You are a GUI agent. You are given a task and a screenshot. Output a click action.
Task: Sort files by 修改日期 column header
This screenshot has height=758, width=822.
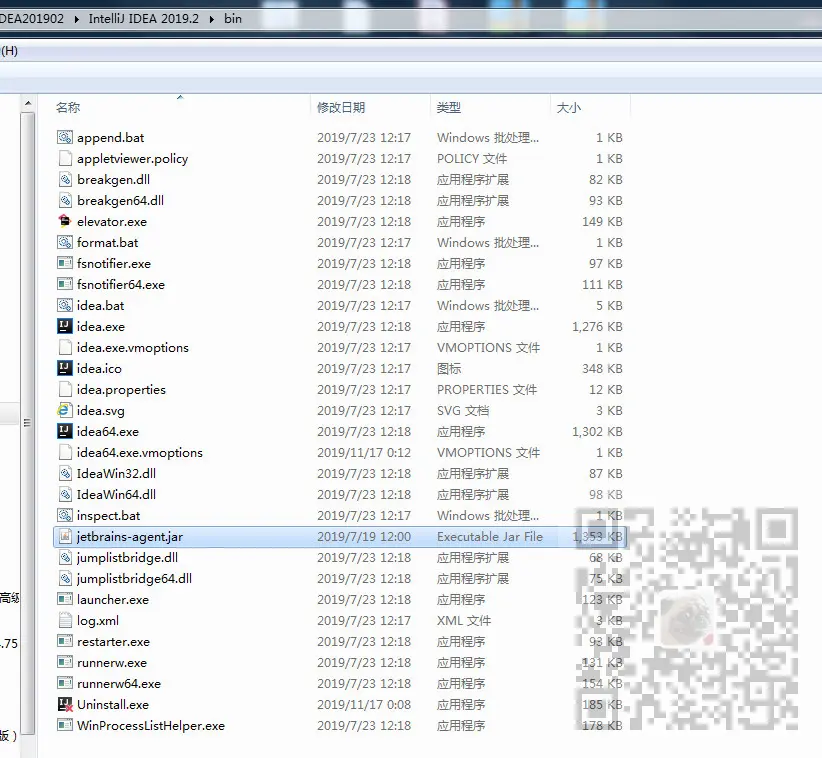341,107
